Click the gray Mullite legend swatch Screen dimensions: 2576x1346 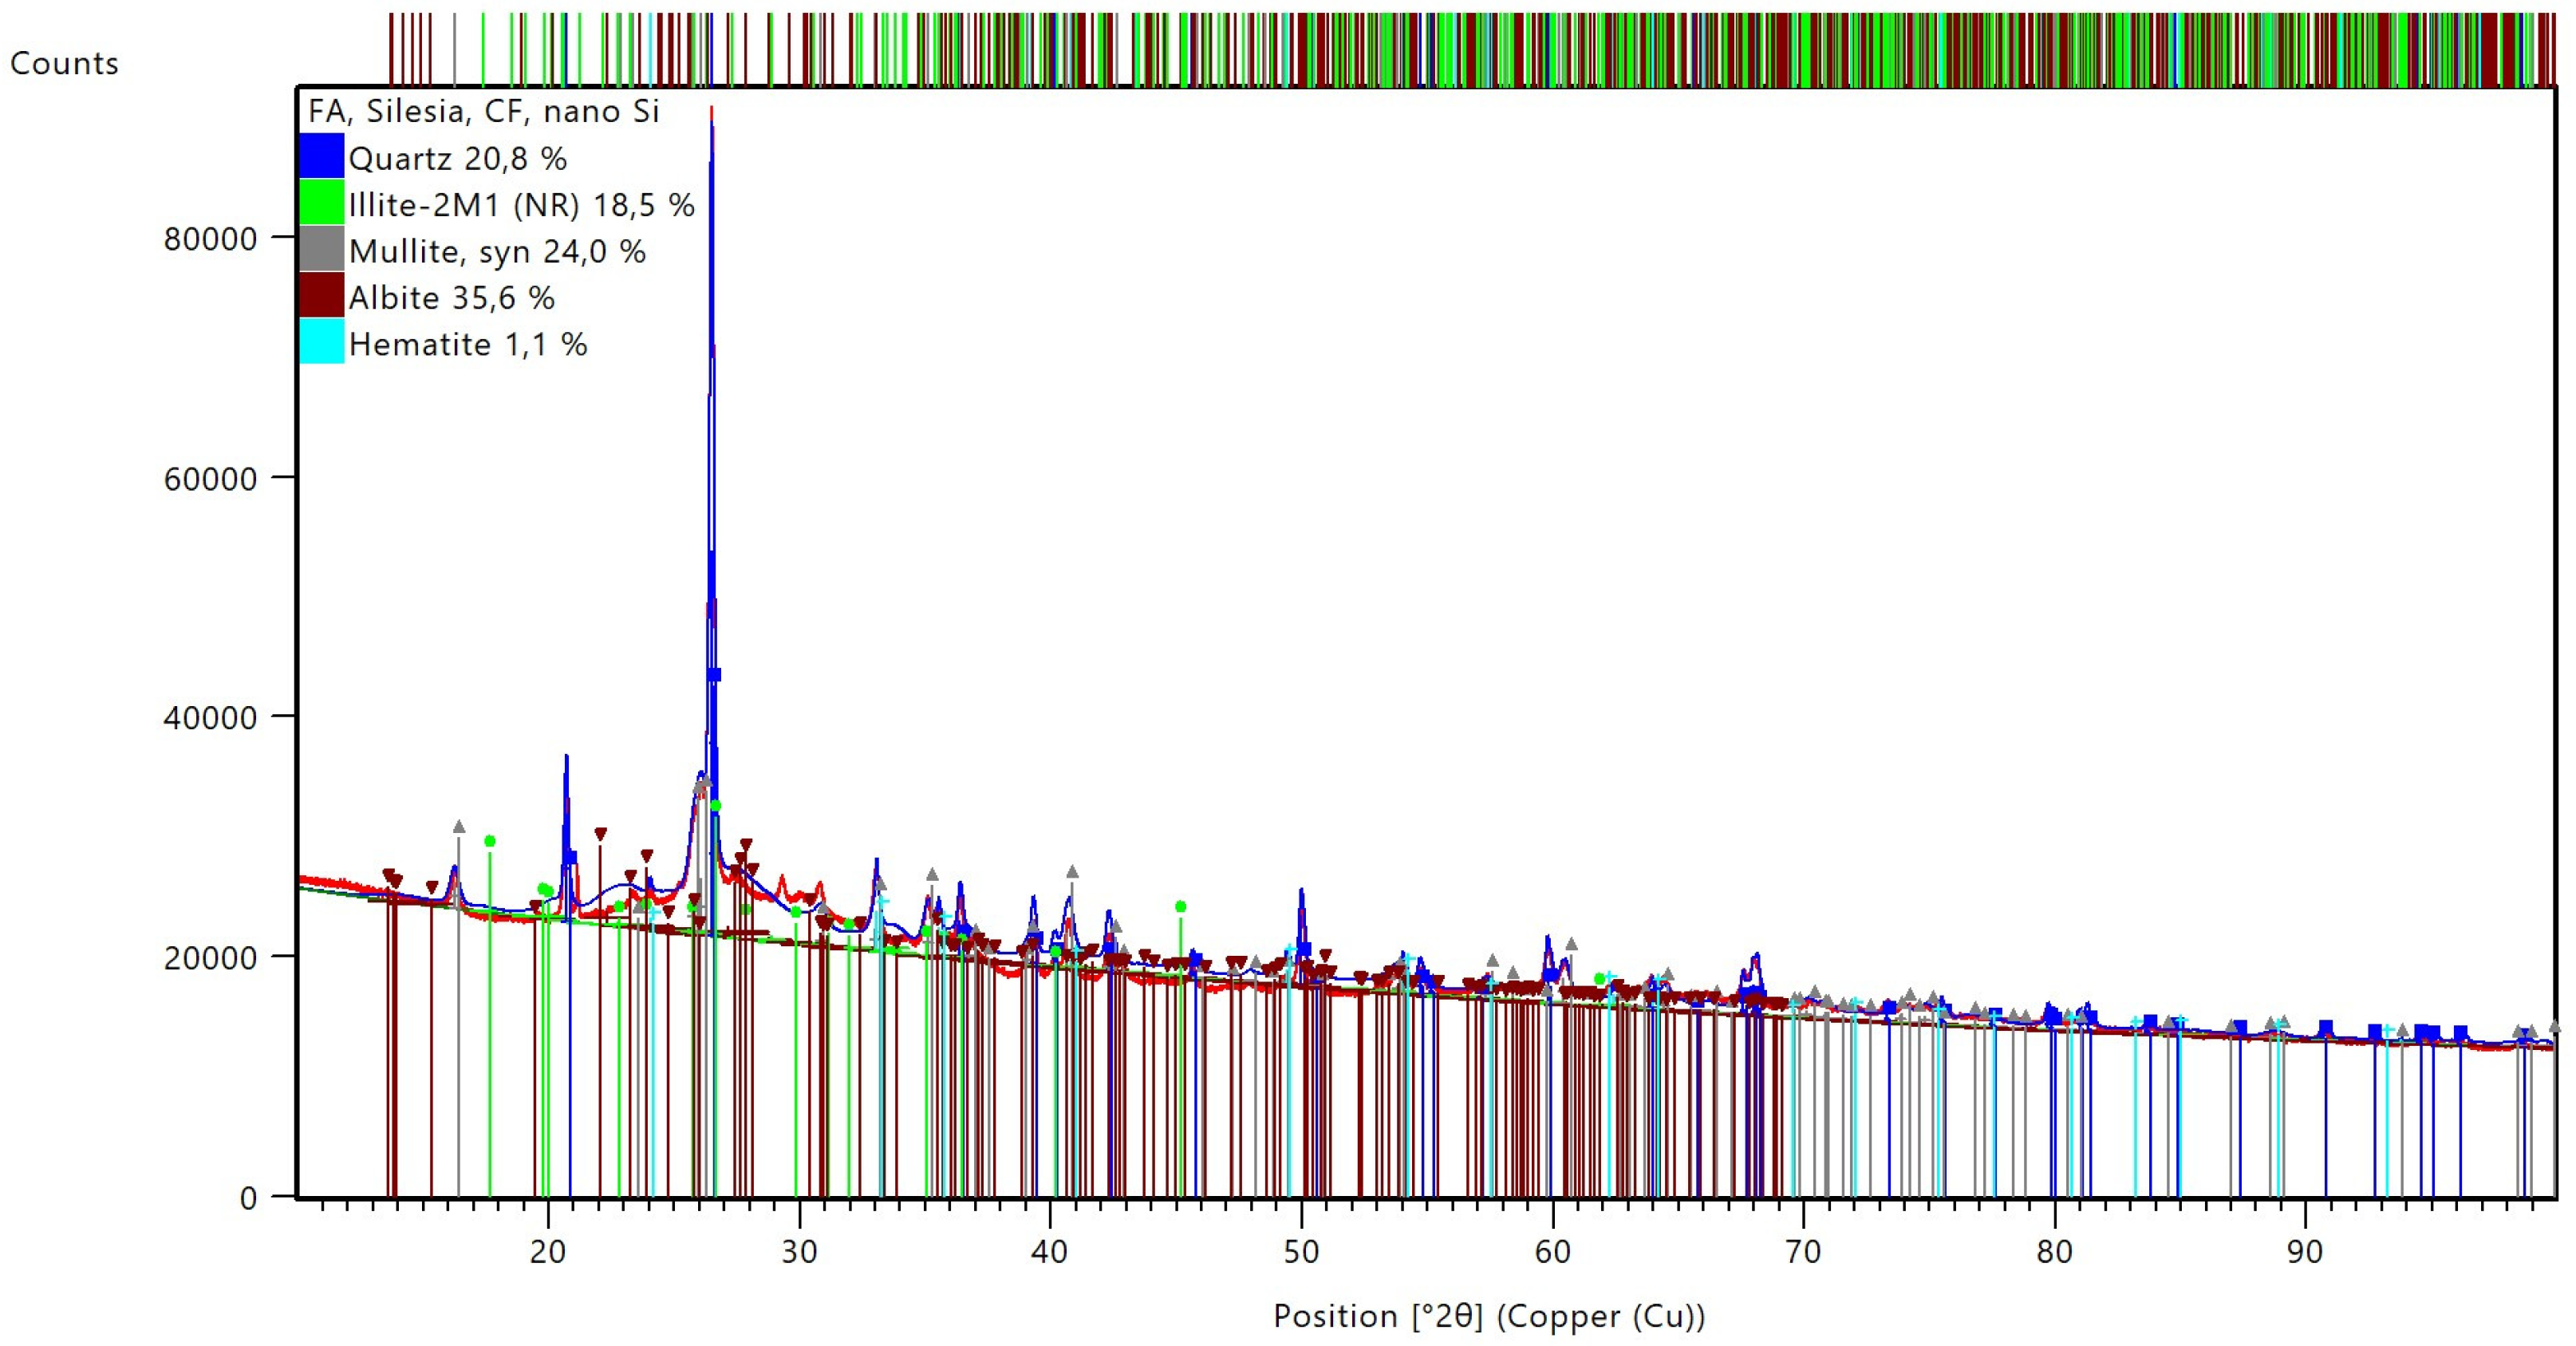click(321, 250)
